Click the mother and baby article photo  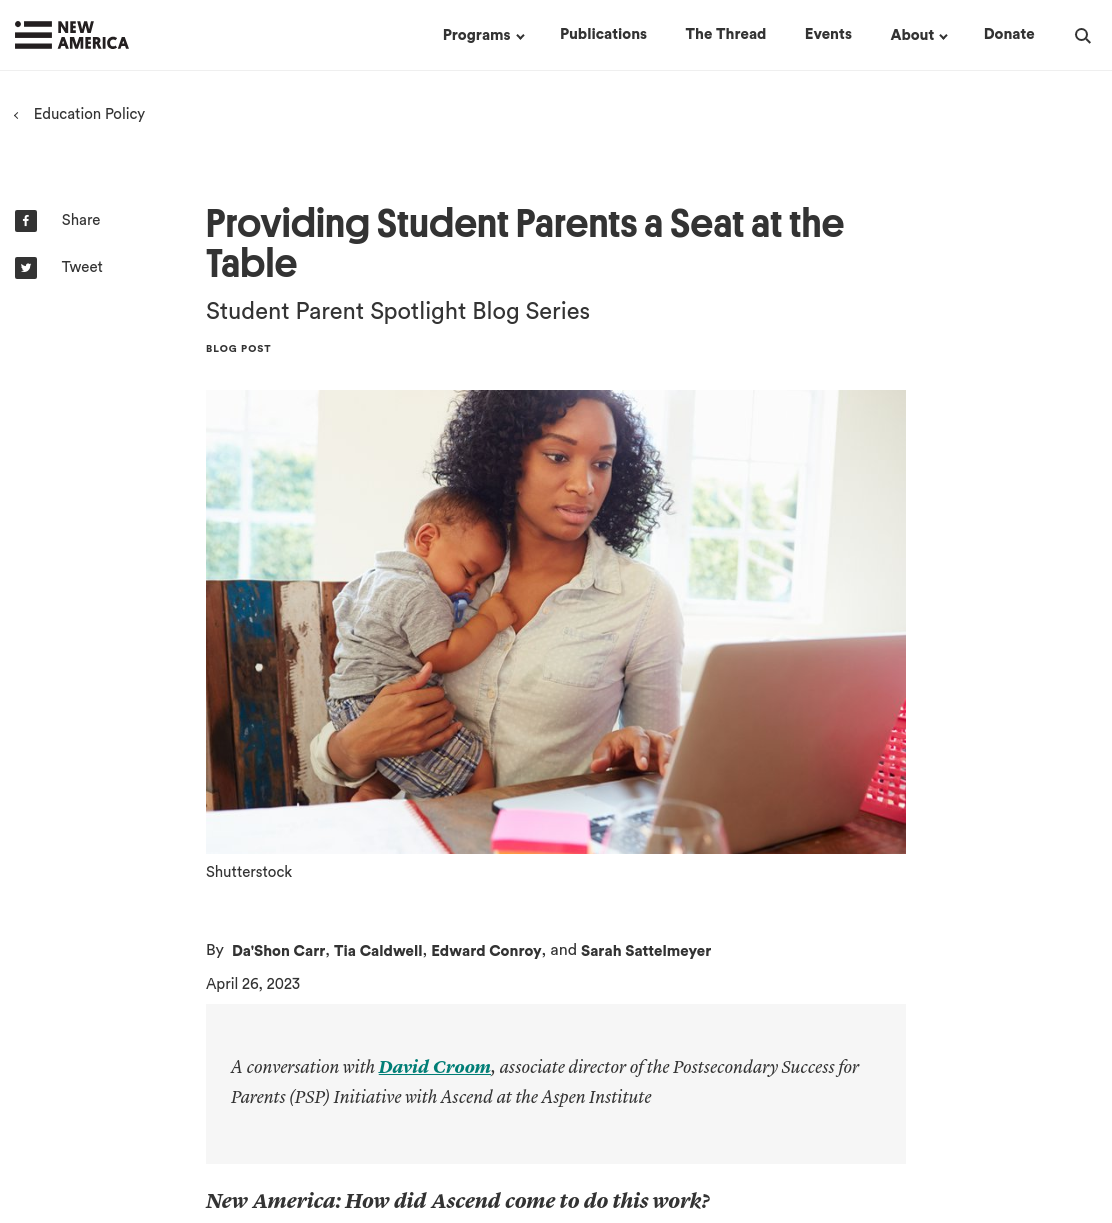click(556, 622)
